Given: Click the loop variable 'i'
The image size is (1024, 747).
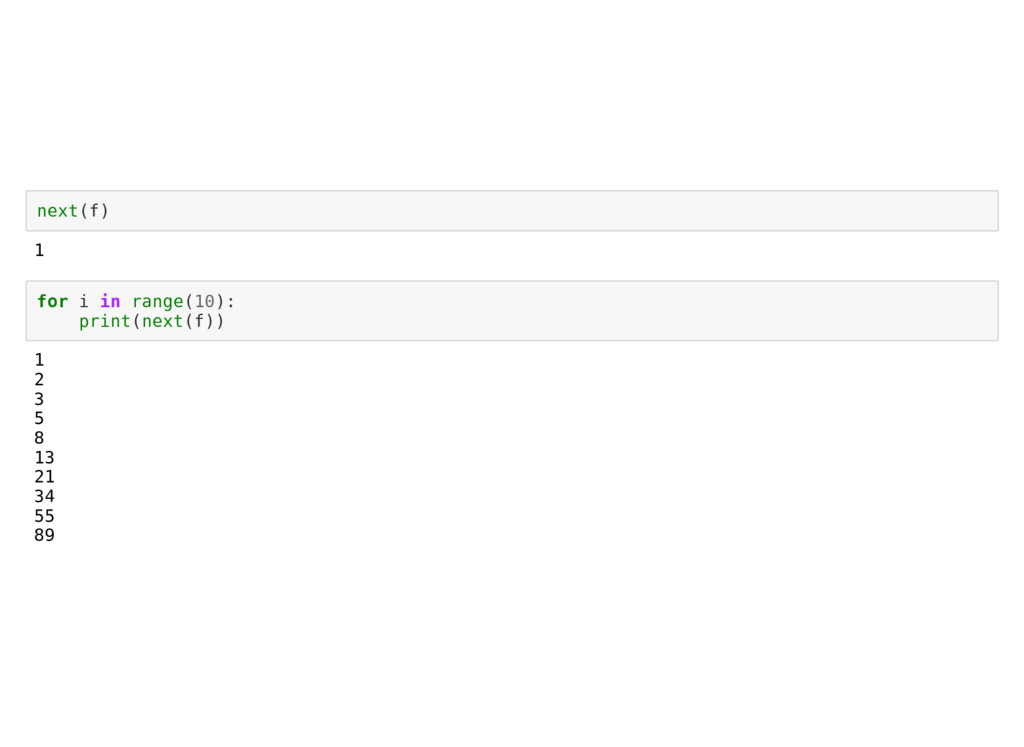Looking at the screenshot, I should 84,301.
